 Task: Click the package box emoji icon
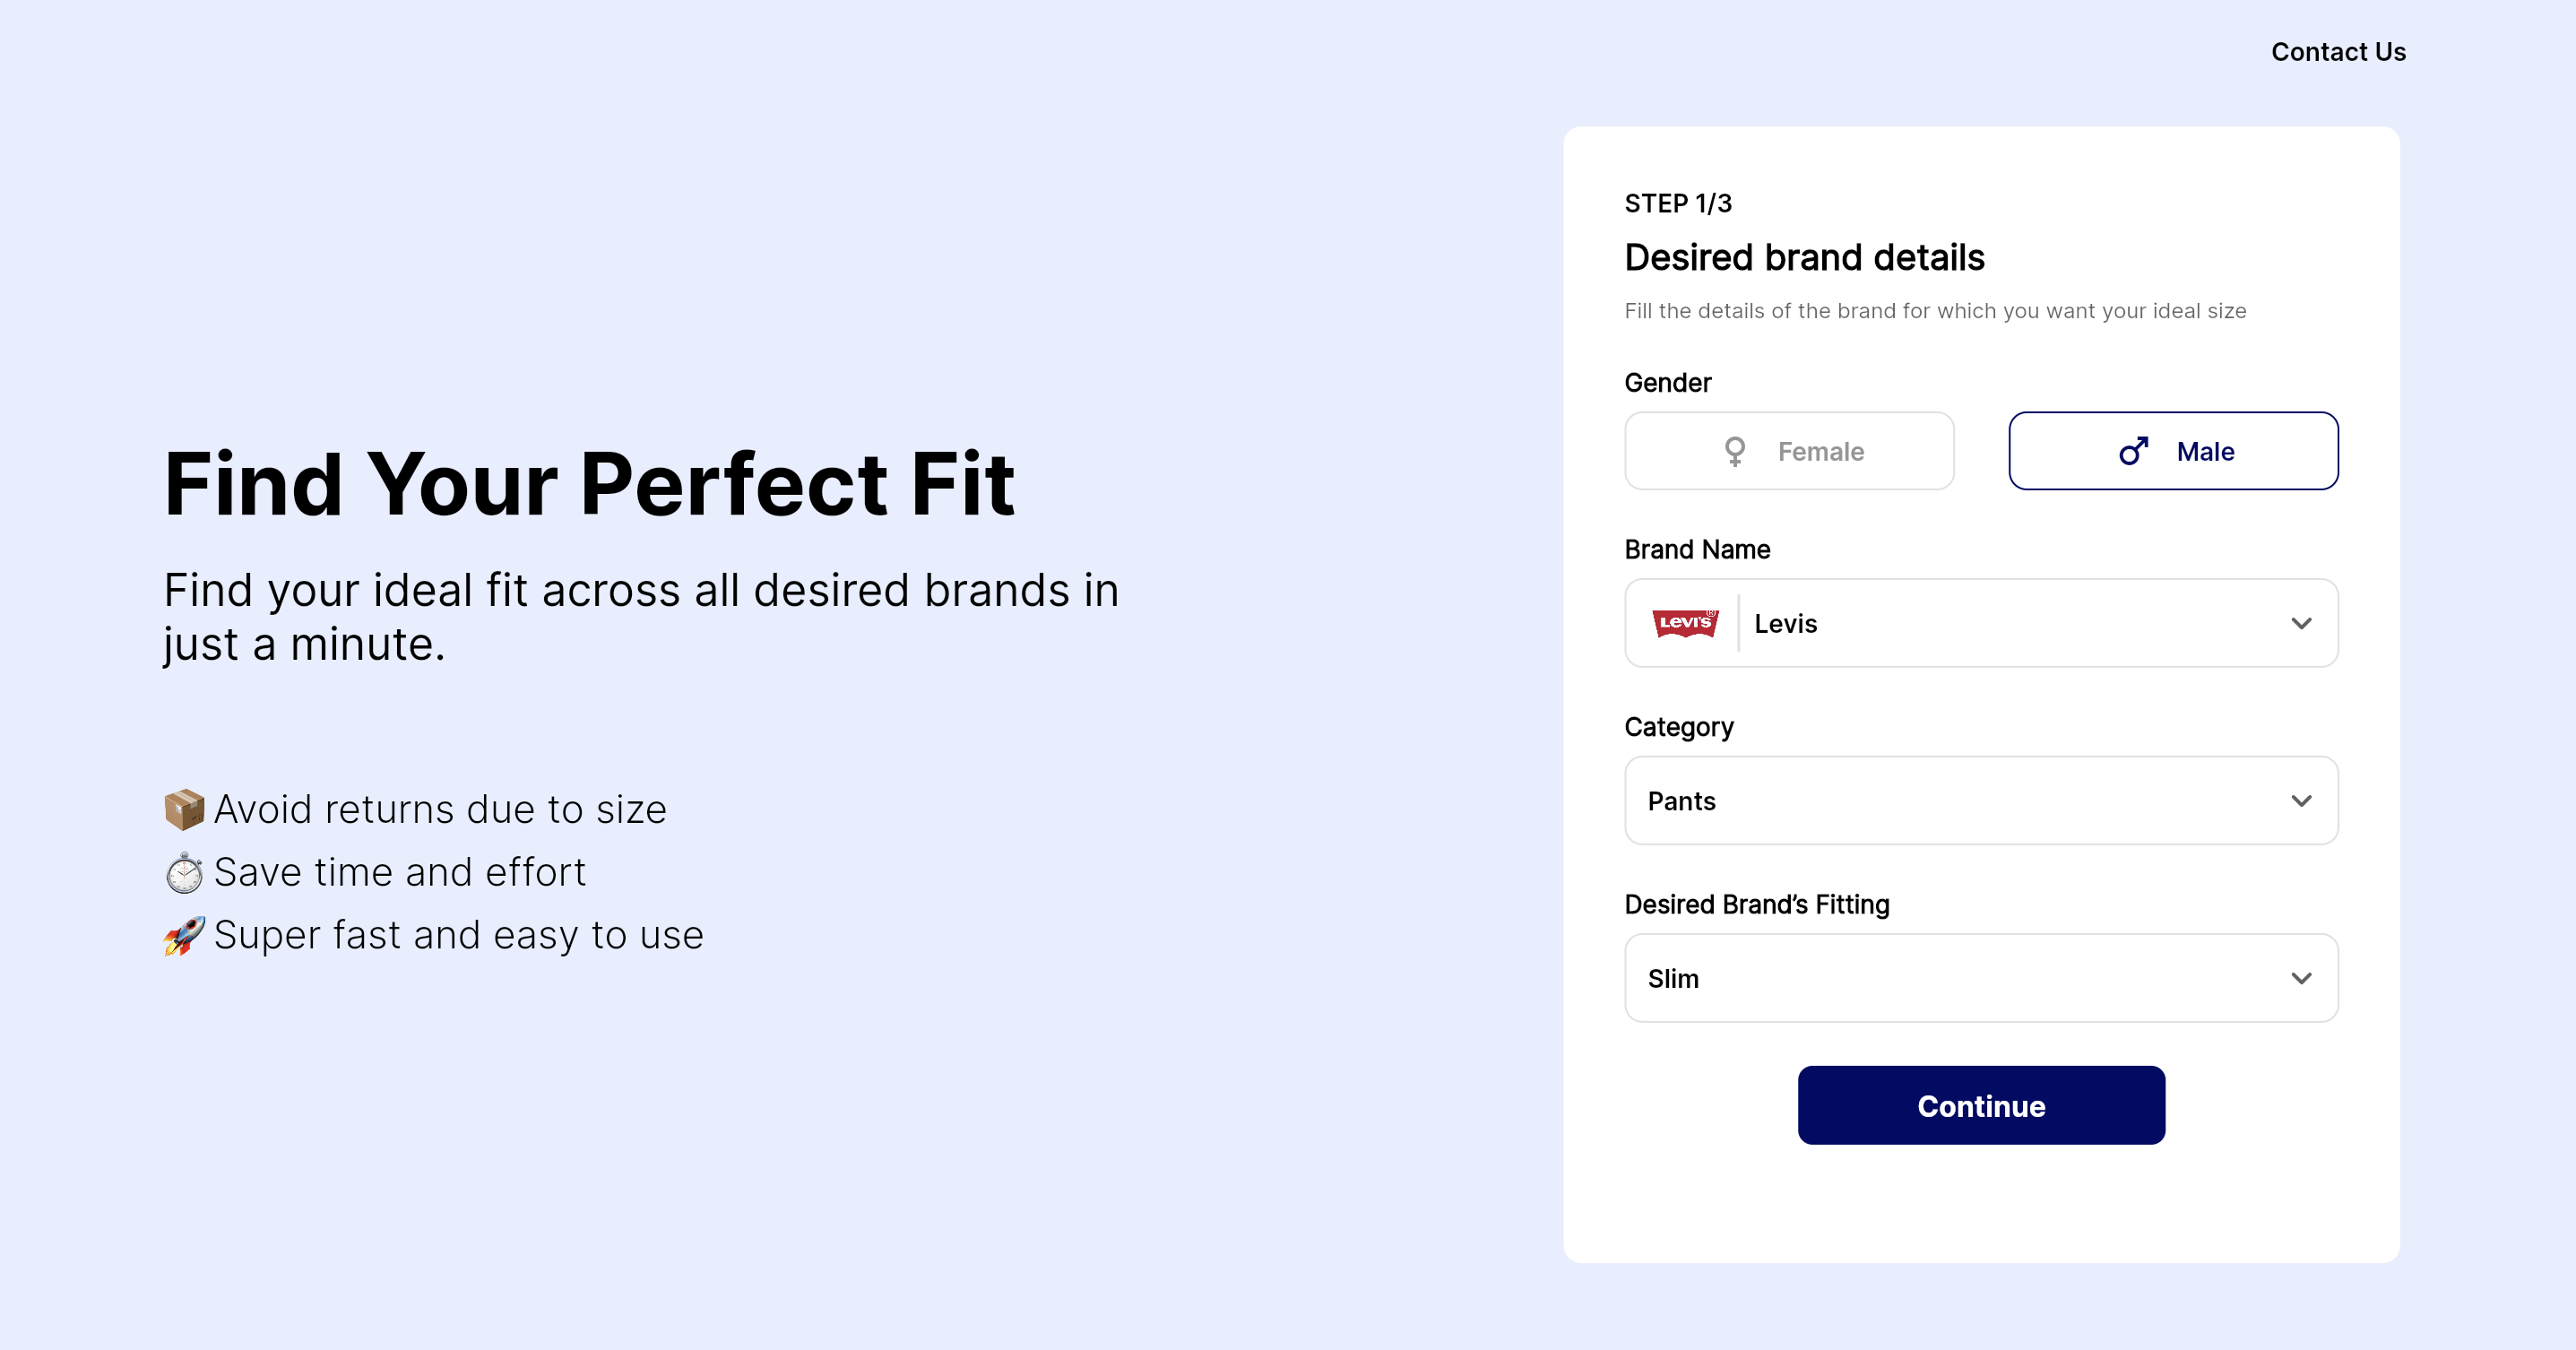tap(184, 810)
